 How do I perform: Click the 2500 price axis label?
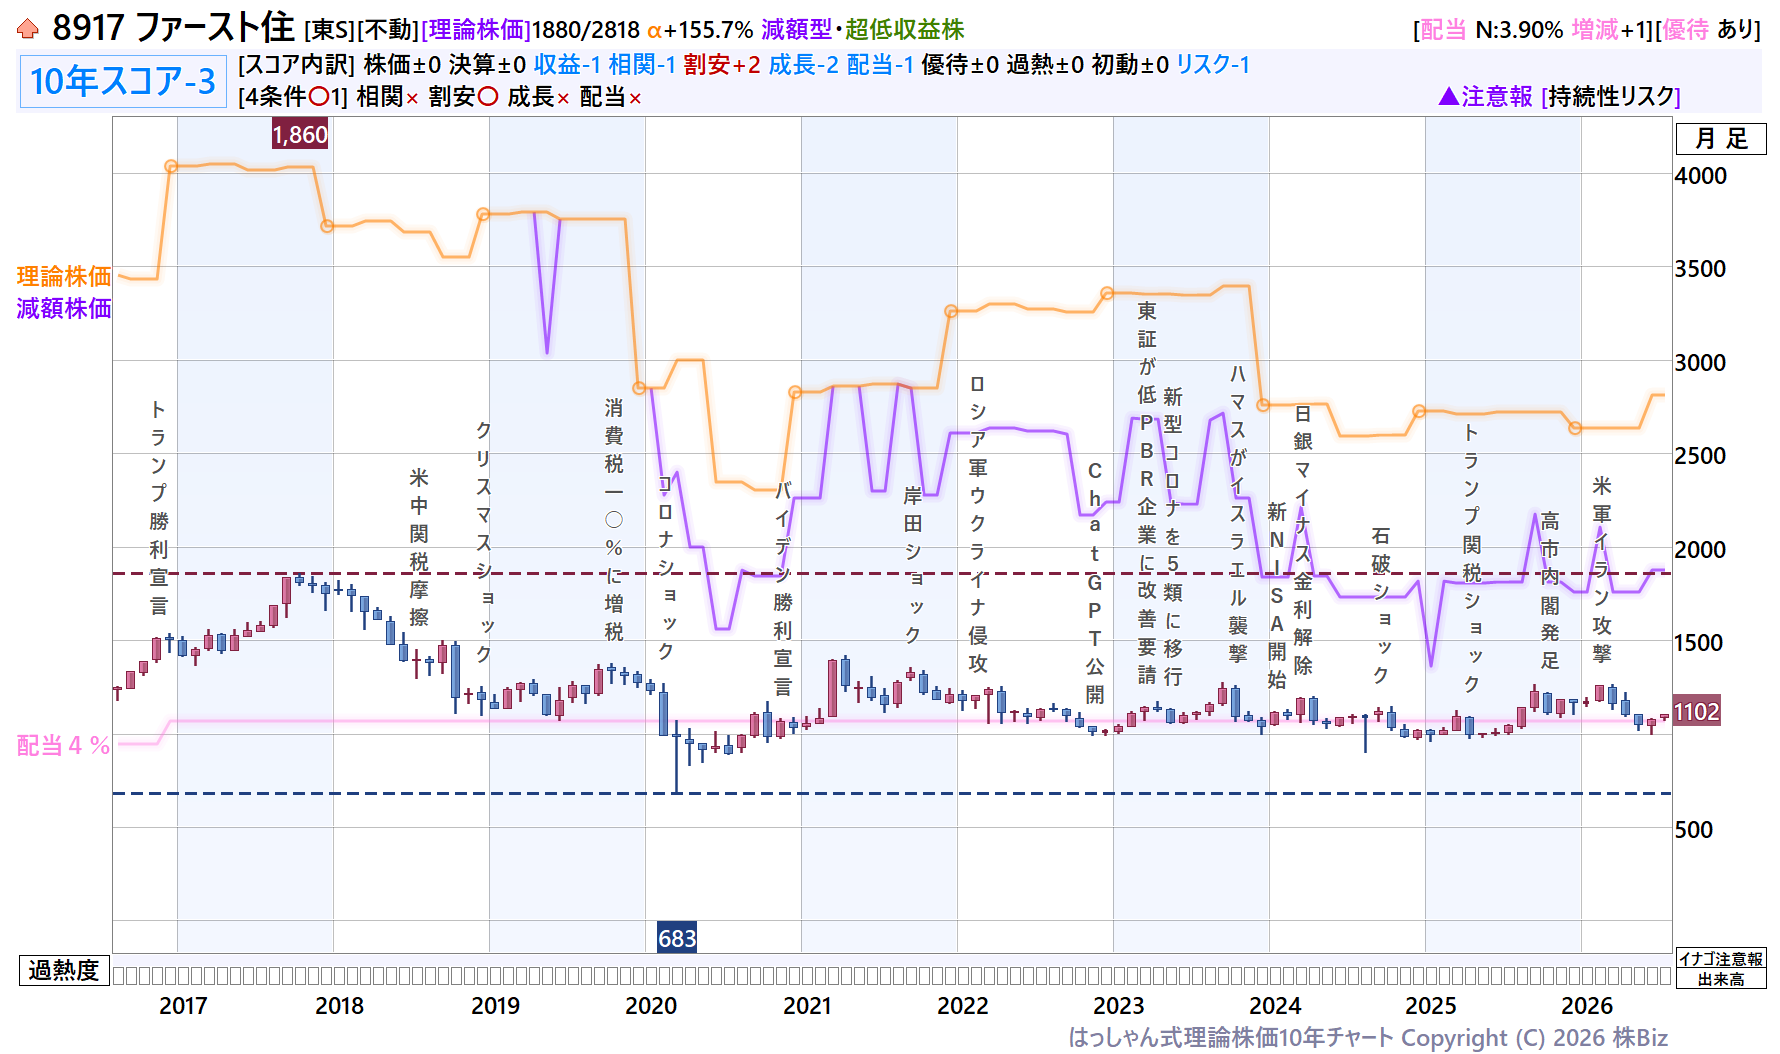tap(1701, 455)
